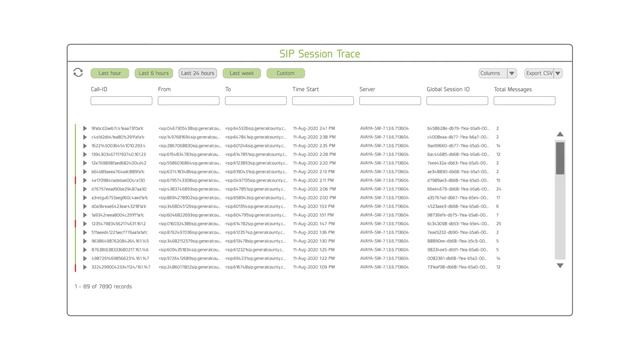640x360 pixels.
Task: Click the To column header
Action: pyautogui.click(x=228, y=89)
